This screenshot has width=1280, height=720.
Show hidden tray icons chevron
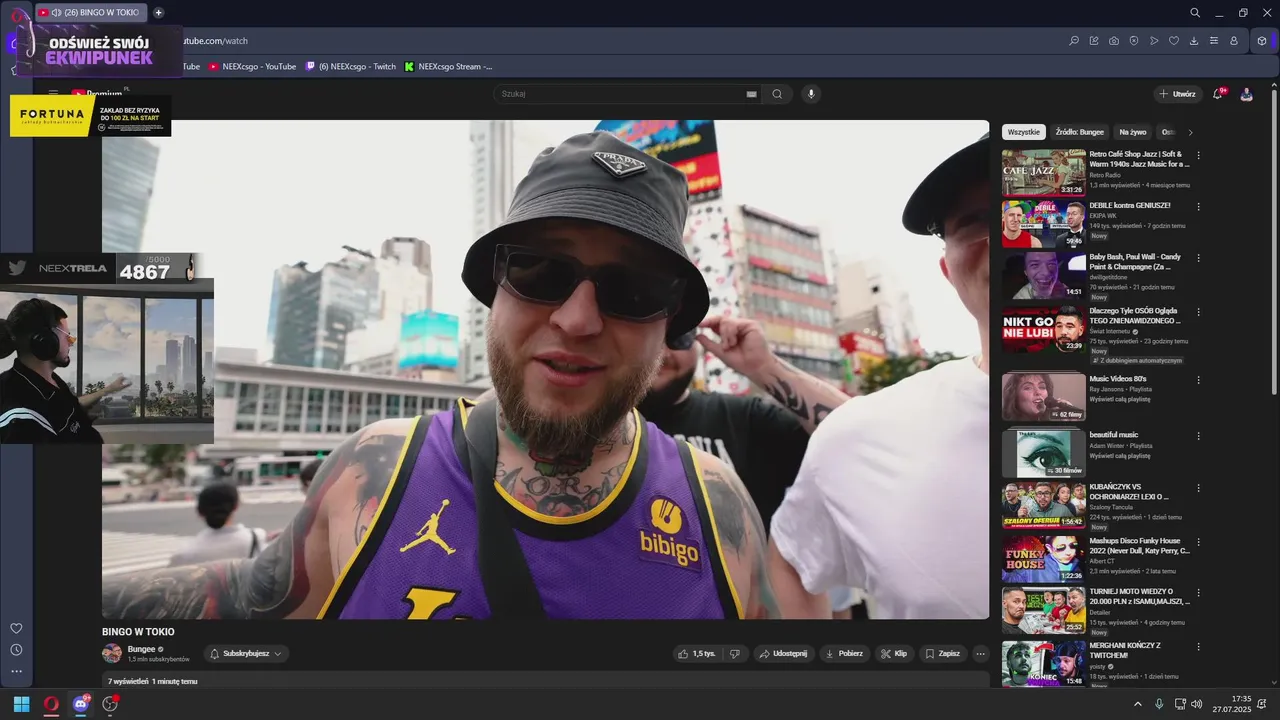point(1137,704)
